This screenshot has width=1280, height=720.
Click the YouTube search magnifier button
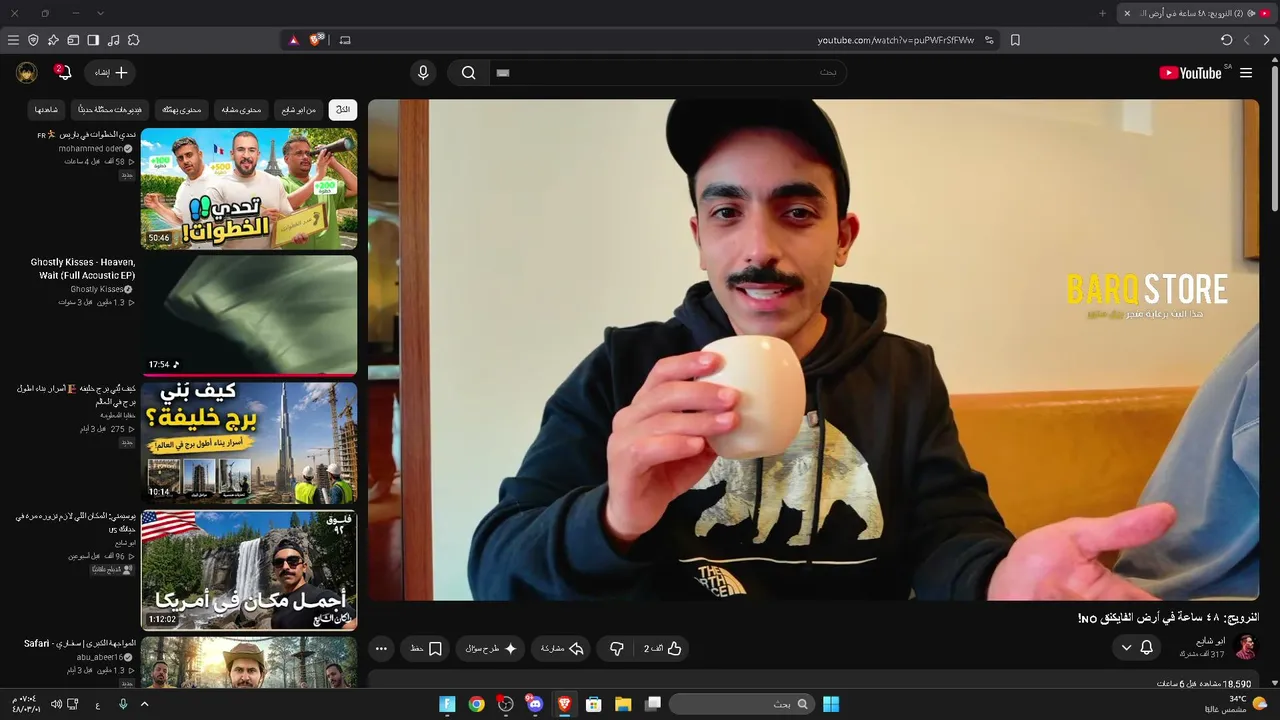468,73
